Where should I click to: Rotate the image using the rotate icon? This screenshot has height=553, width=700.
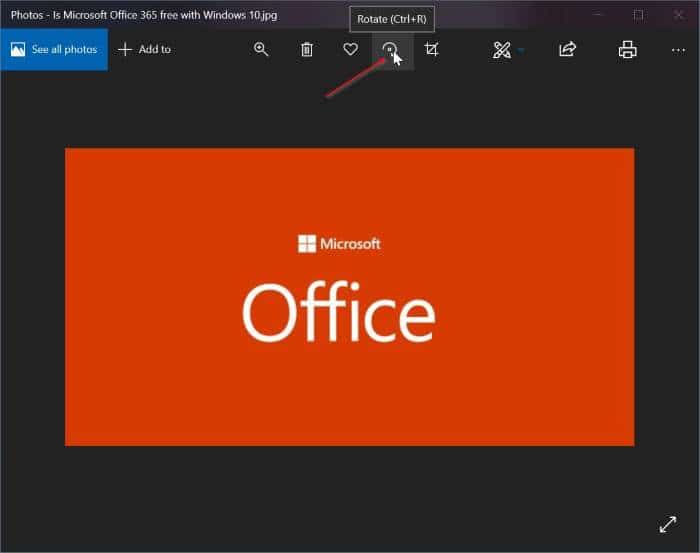click(390, 49)
